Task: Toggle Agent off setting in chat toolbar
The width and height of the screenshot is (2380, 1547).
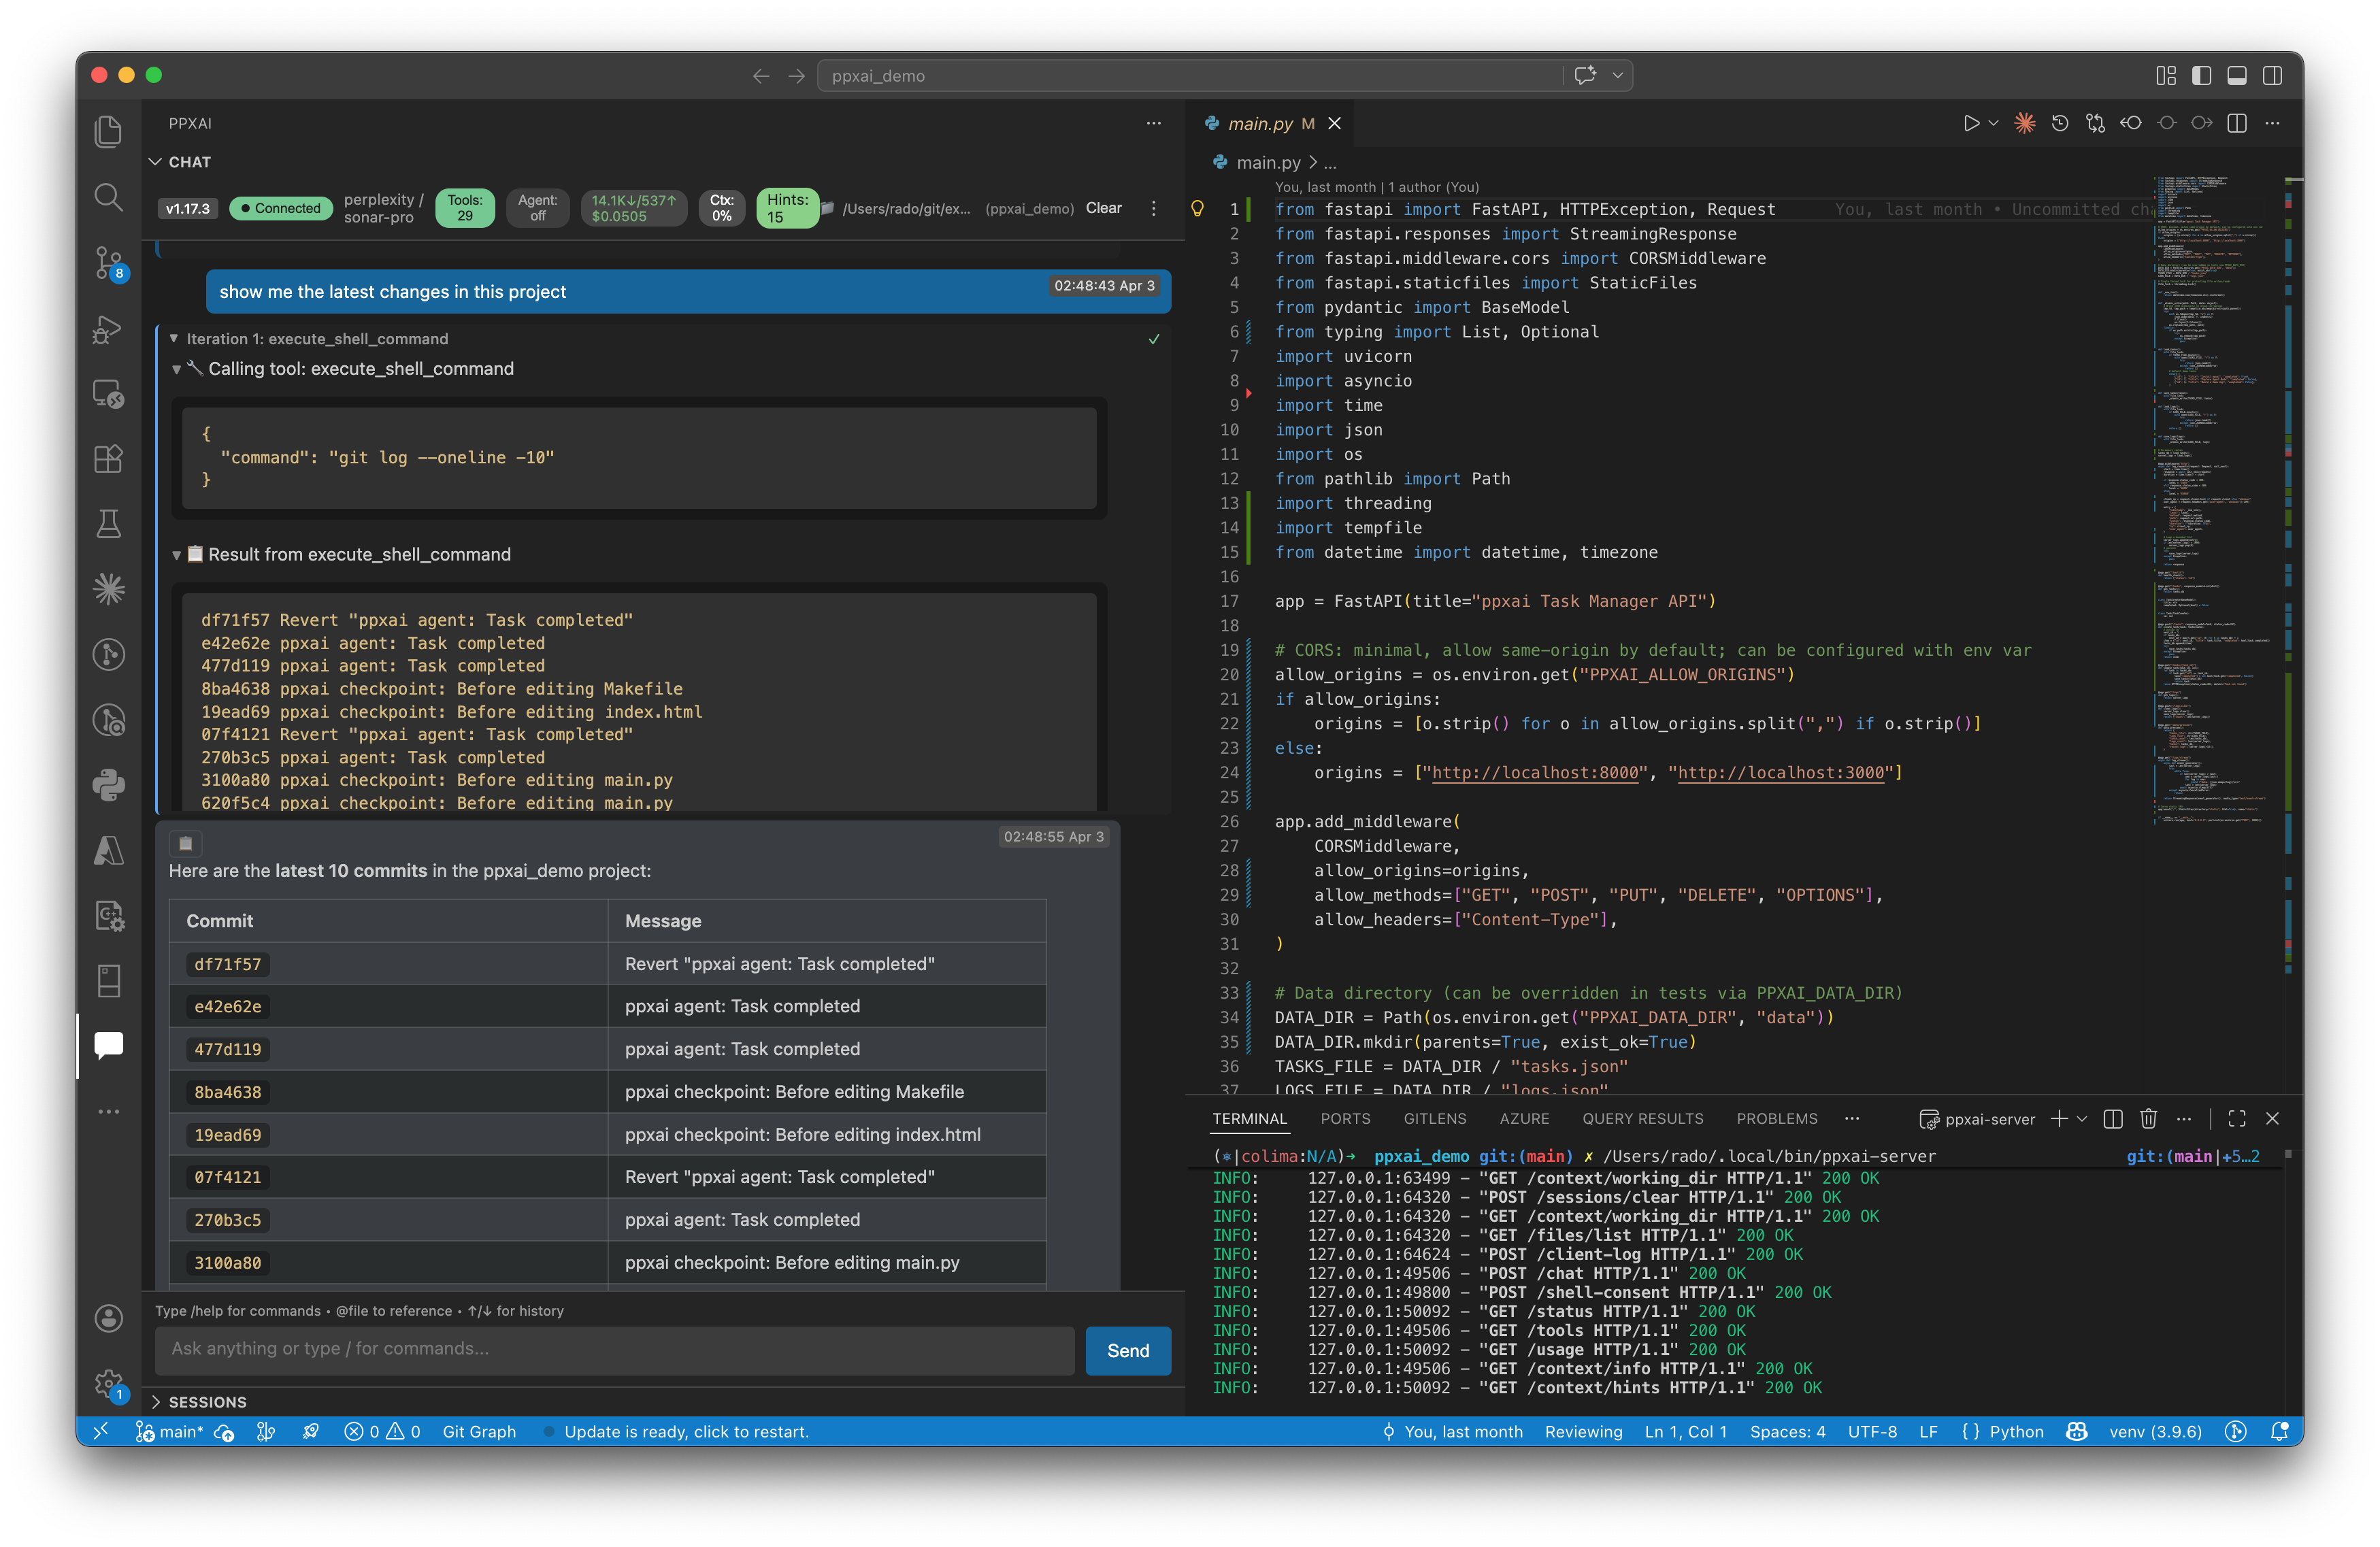Action: [x=538, y=208]
